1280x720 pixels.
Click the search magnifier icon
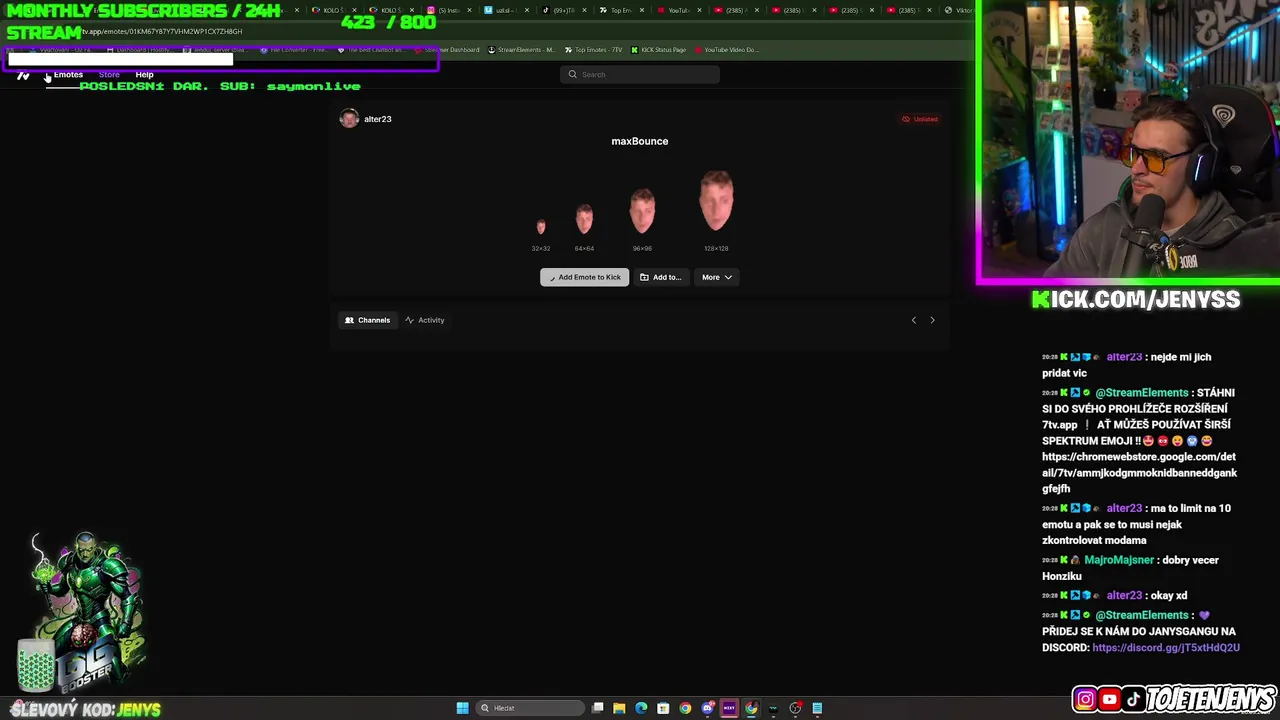pyautogui.click(x=573, y=74)
